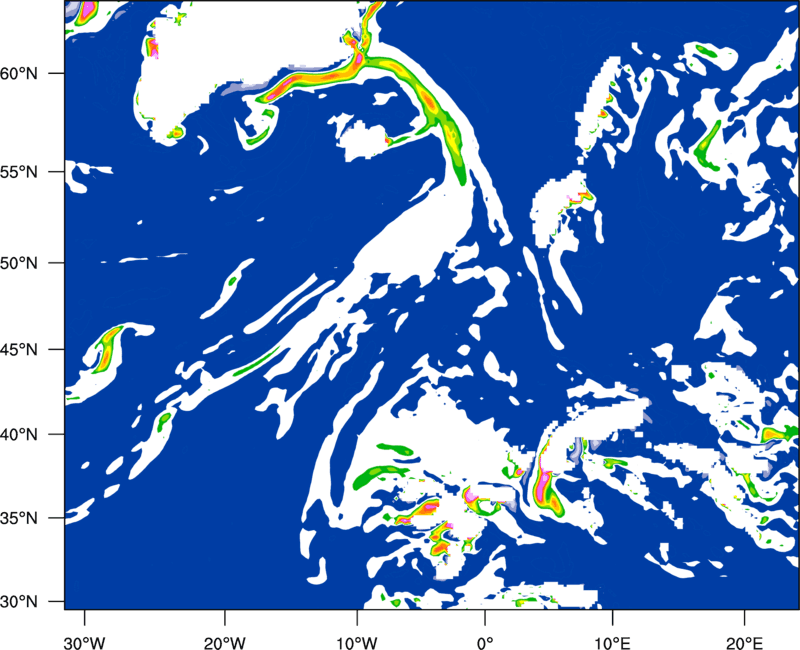Viewport: 800px width, 650px height.
Task: Click the 45°N latitude label
Action: point(19,349)
